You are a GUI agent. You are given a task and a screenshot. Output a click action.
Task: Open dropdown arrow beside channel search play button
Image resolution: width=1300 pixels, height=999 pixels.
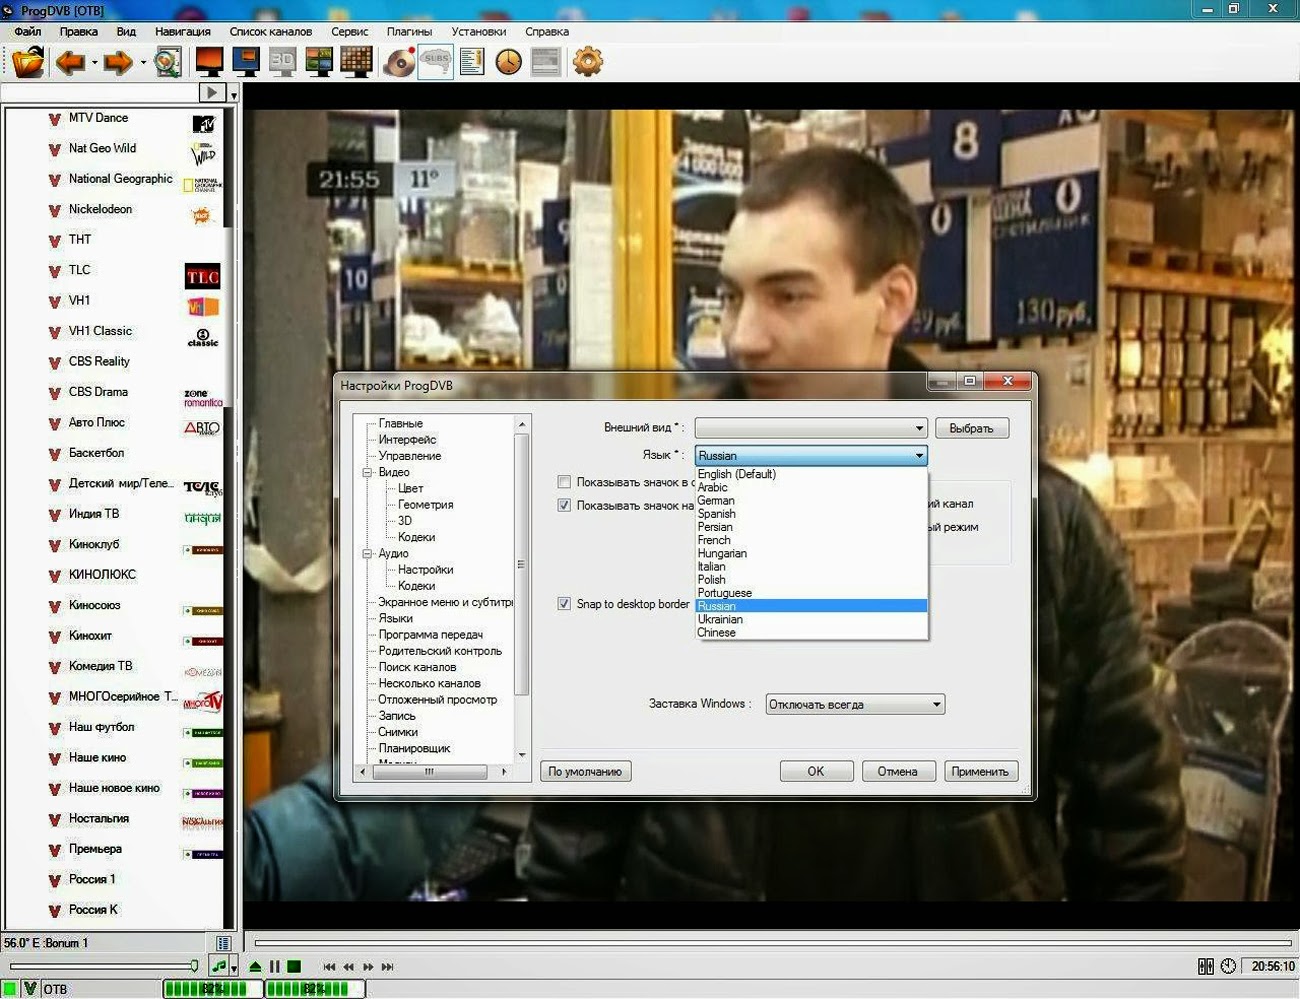[x=234, y=93]
